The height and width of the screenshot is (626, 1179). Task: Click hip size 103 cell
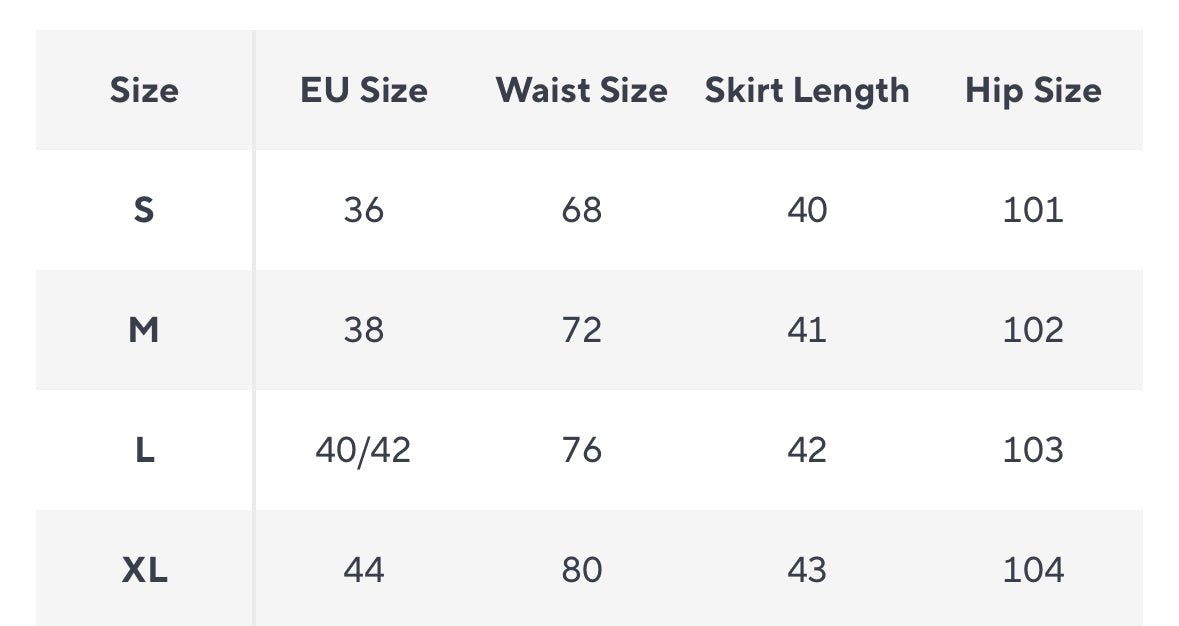point(1033,450)
